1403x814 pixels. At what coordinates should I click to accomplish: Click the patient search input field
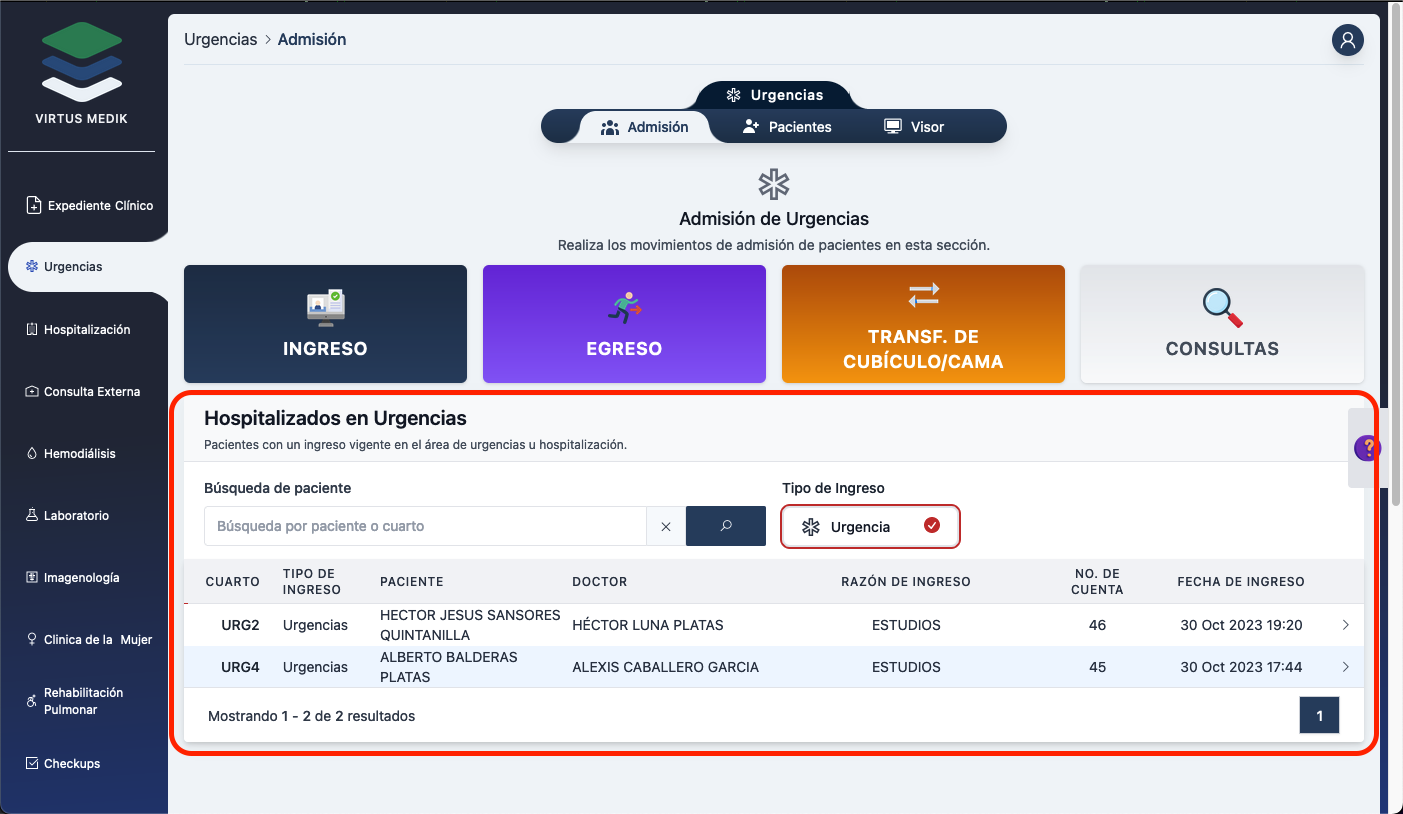point(425,526)
